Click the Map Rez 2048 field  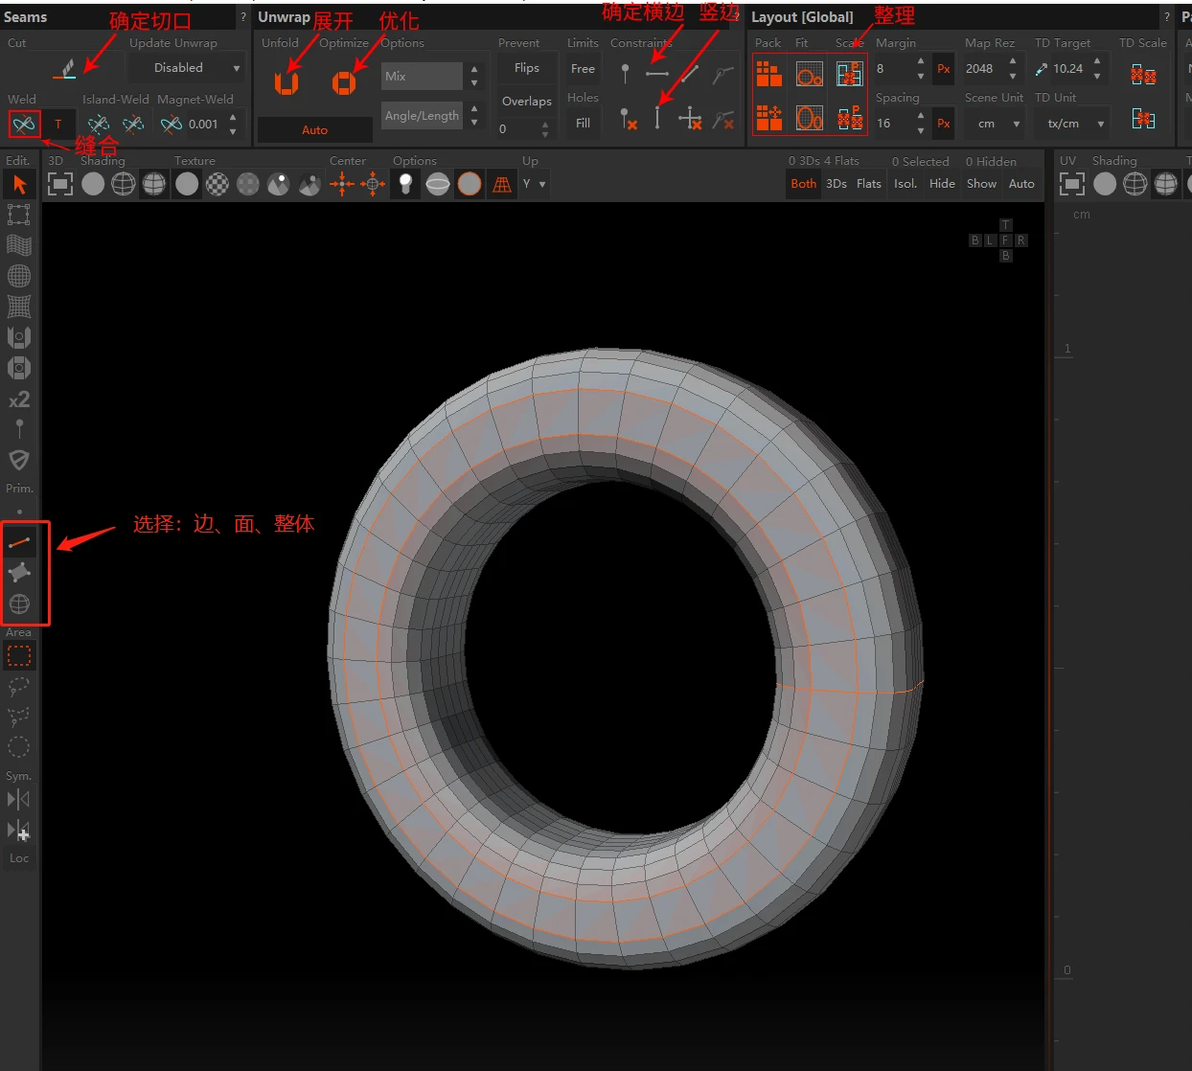[x=980, y=69]
